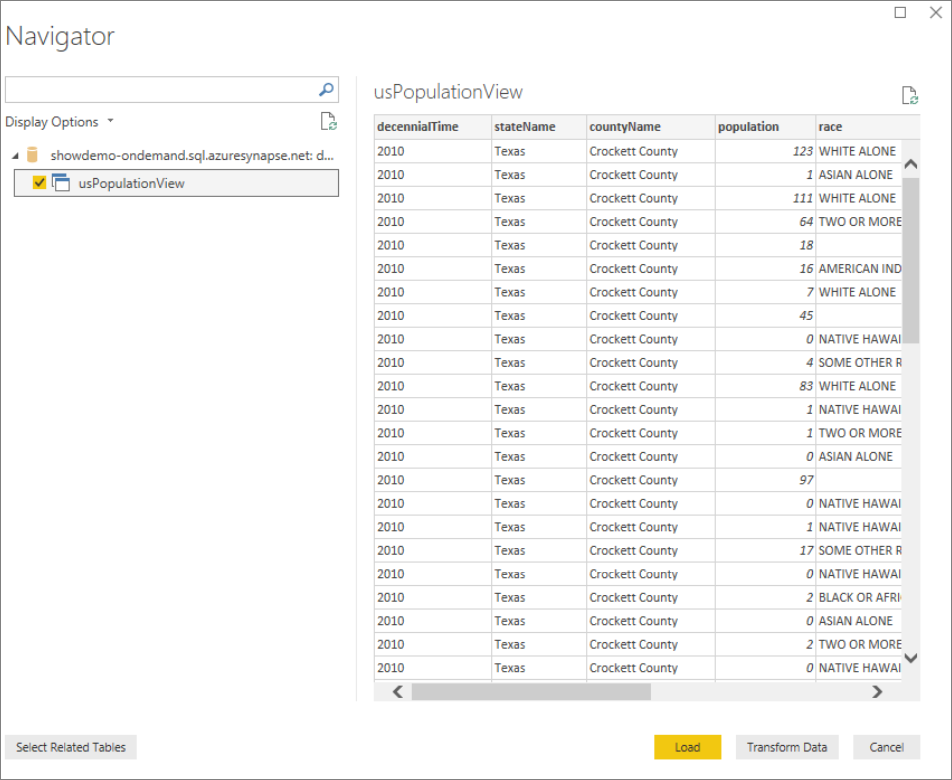Click the refresh icon above the navigator tree
952x780 pixels.
329,121
